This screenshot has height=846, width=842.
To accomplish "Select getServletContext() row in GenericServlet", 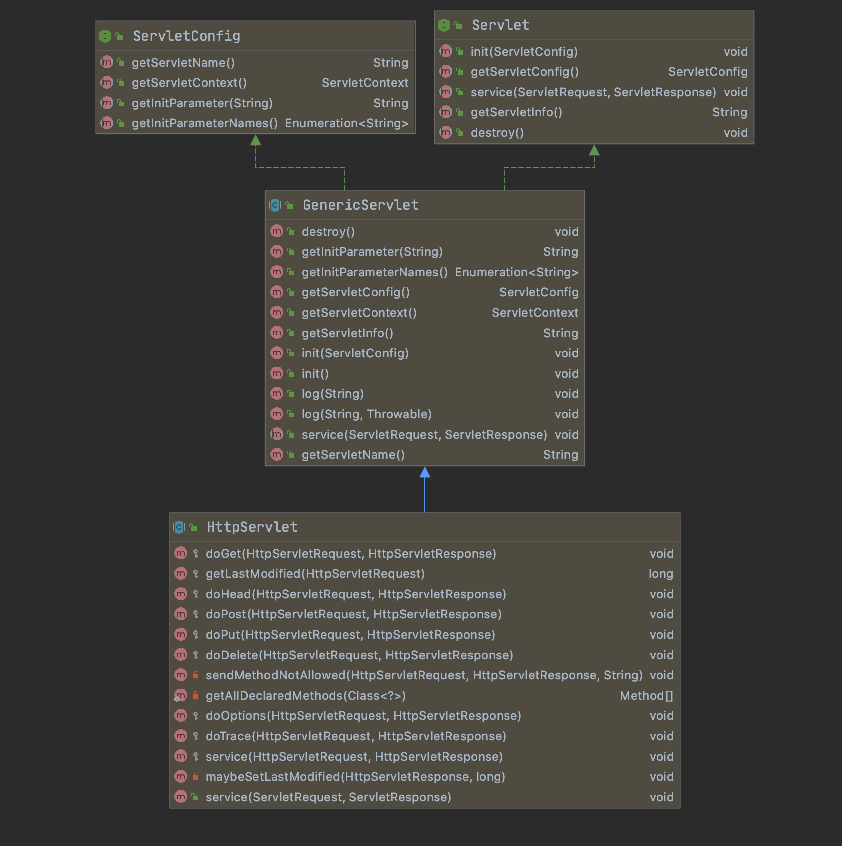I will tap(425, 312).
